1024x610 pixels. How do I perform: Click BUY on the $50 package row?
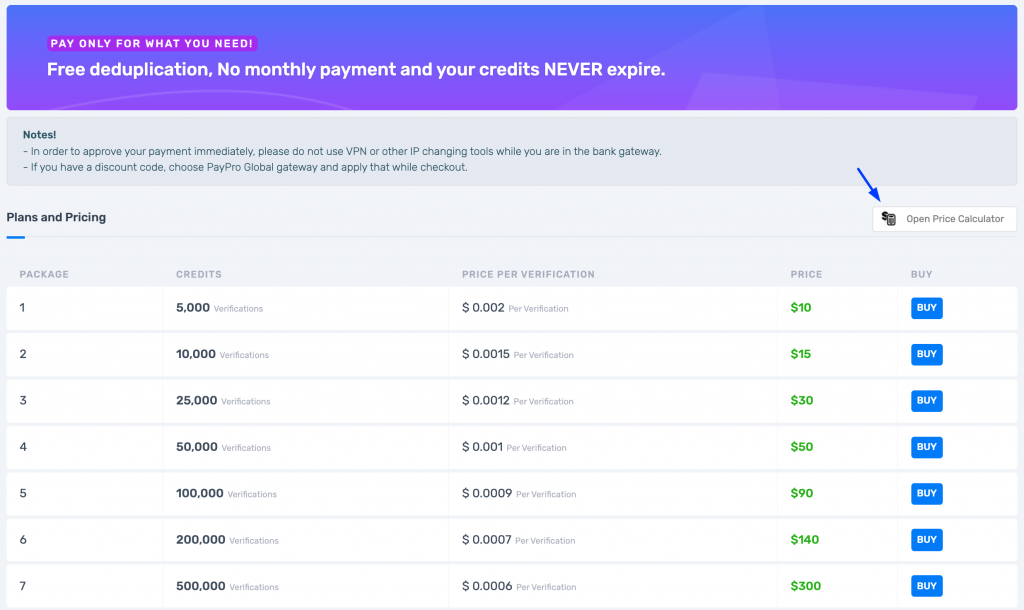(926, 447)
